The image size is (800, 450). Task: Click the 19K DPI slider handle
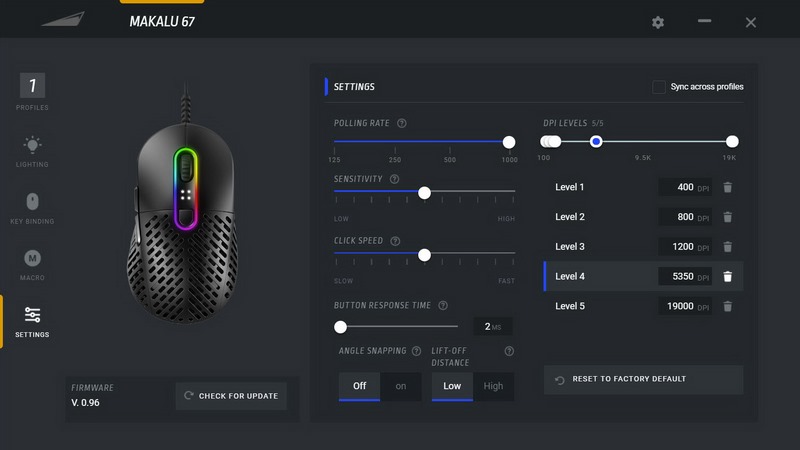(732, 142)
